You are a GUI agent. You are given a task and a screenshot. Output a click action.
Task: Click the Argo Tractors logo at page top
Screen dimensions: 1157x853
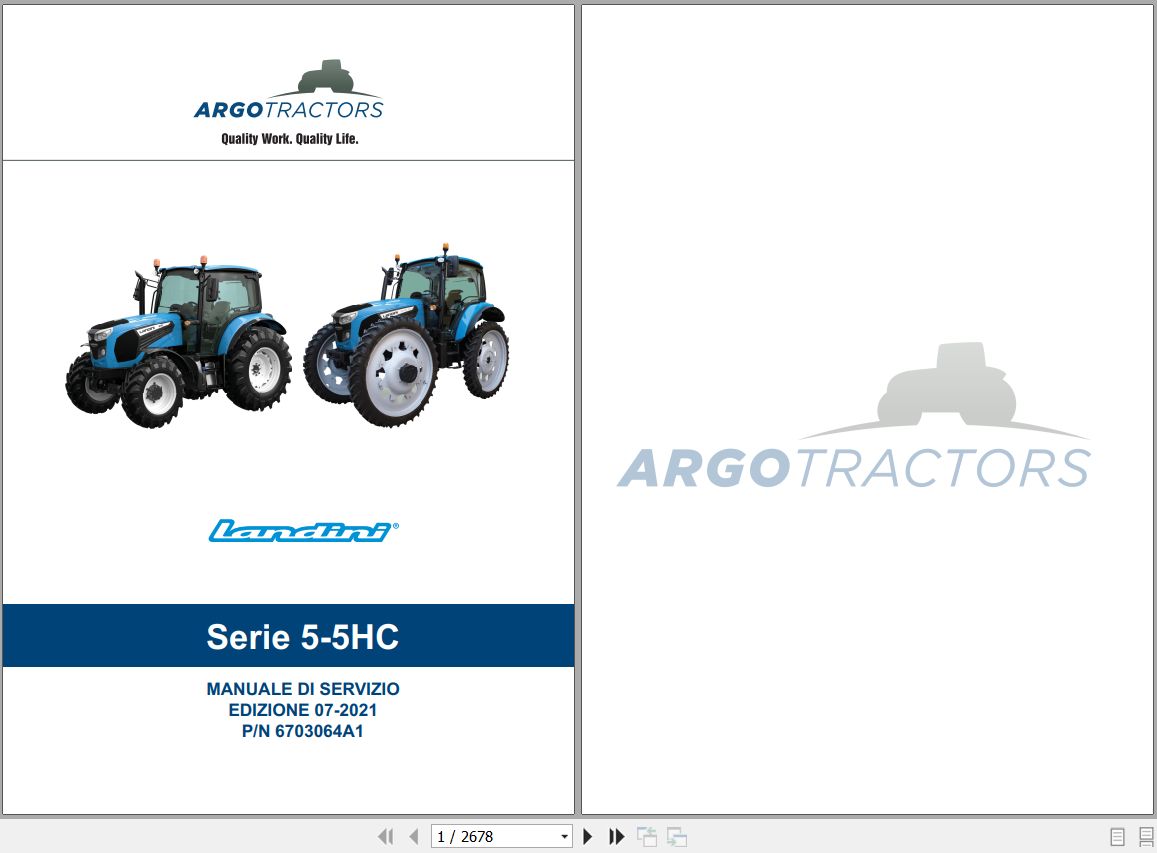click(289, 91)
